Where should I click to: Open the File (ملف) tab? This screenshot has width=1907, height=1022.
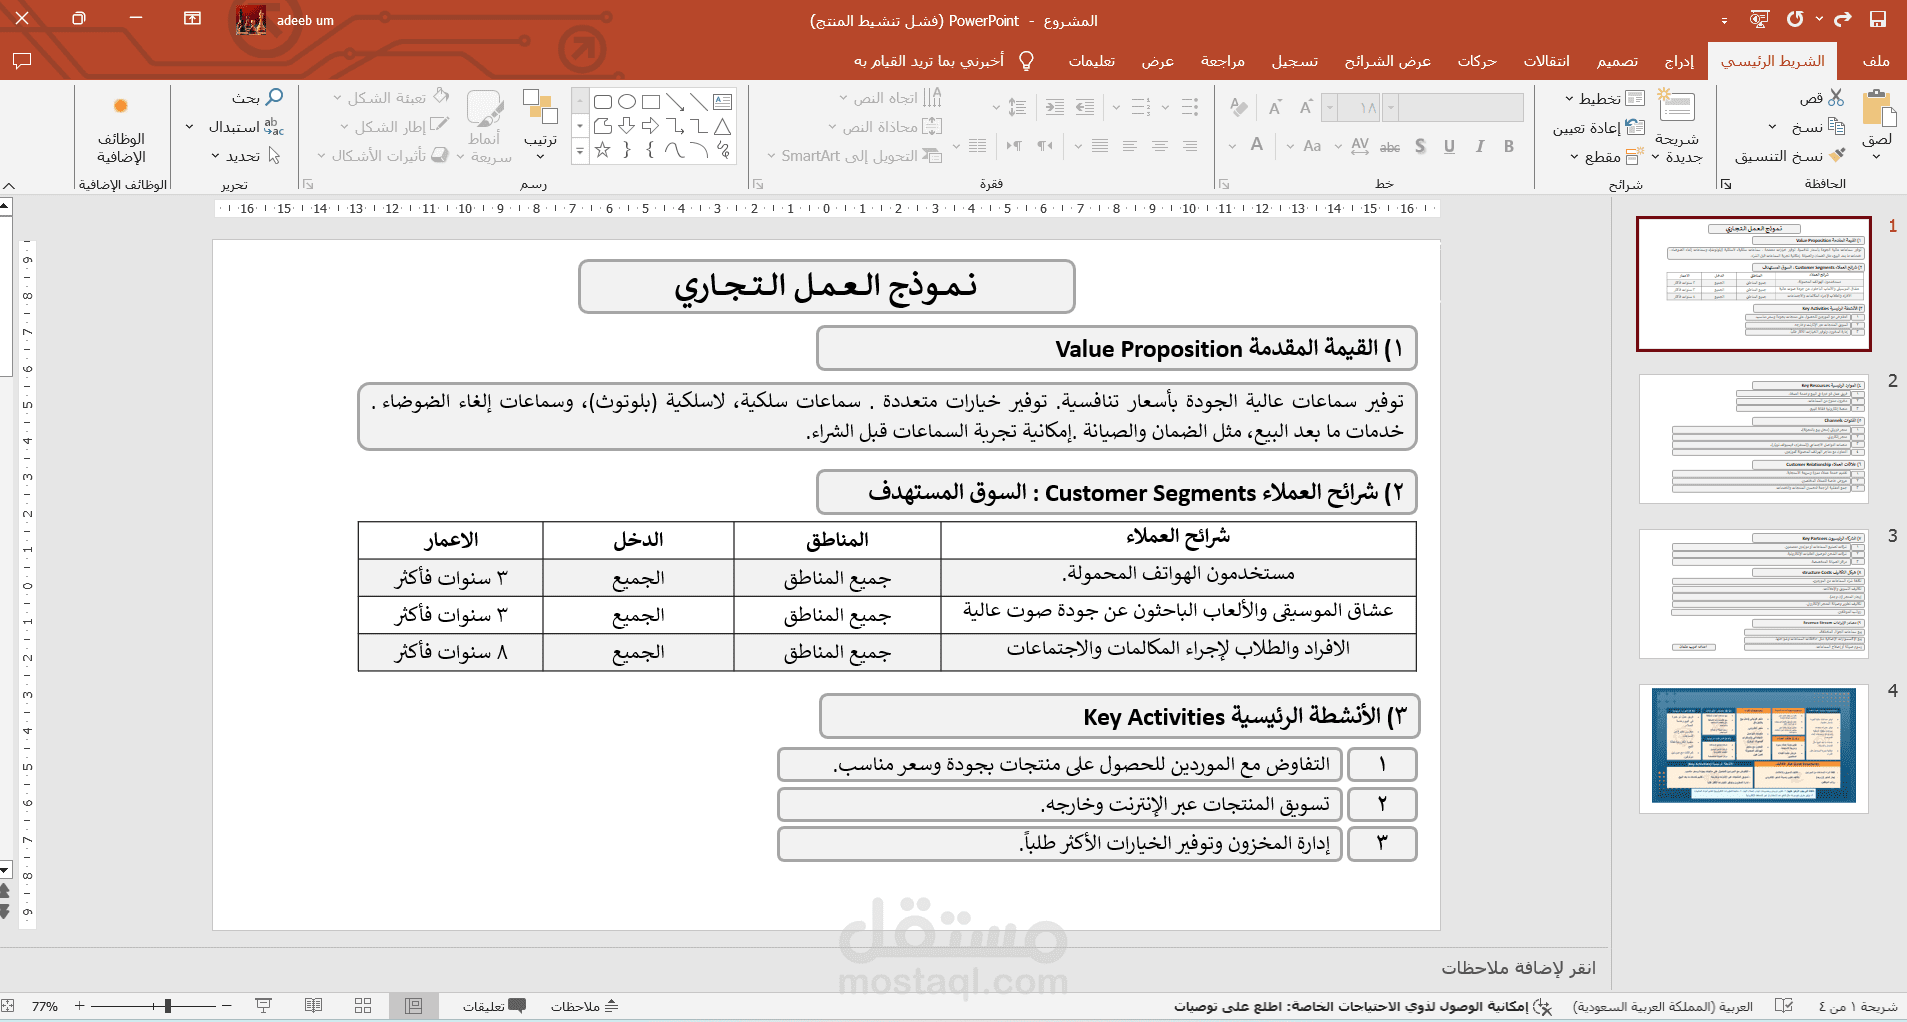[1875, 61]
